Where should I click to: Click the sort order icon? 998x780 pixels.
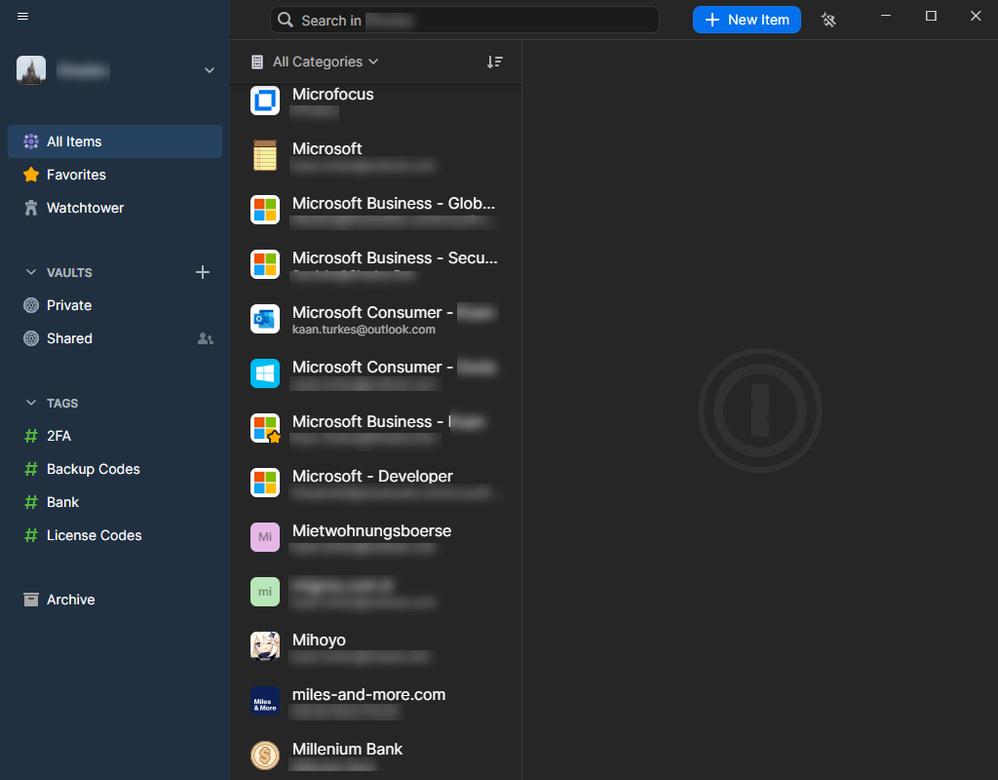(494, 62)
